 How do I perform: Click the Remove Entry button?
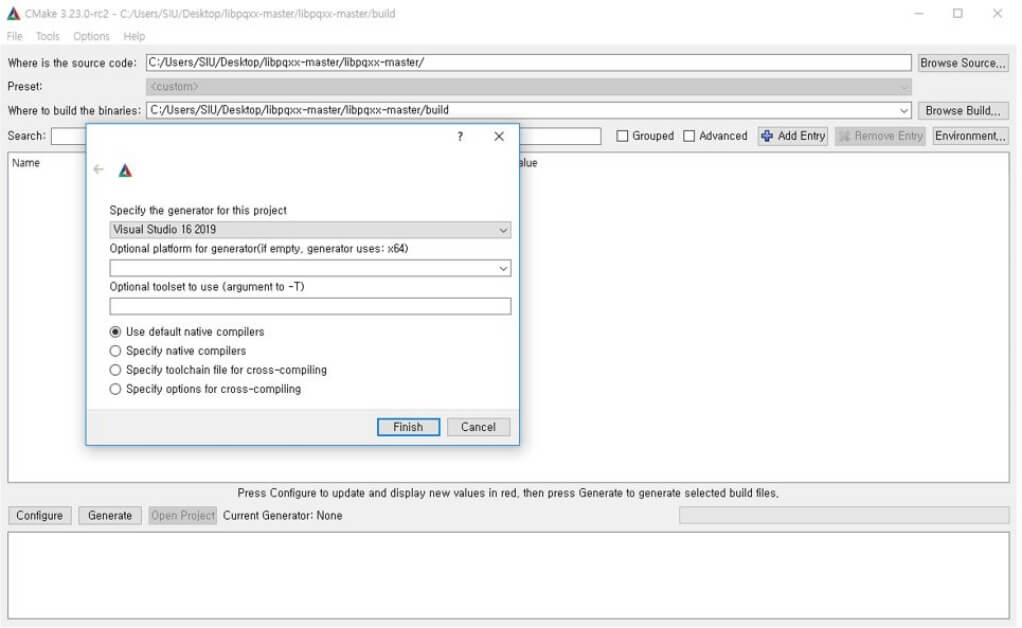pyautogui.click(x=880, y=136)
